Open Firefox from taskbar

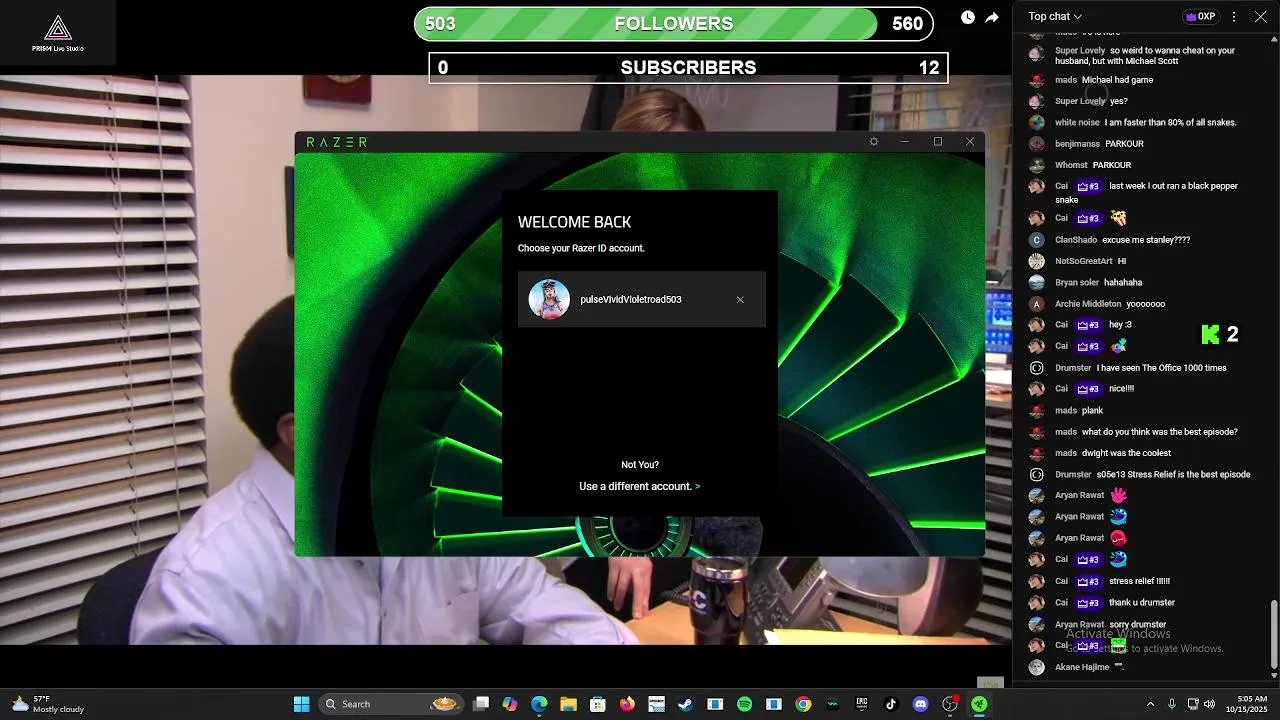(x=627, y=704)
